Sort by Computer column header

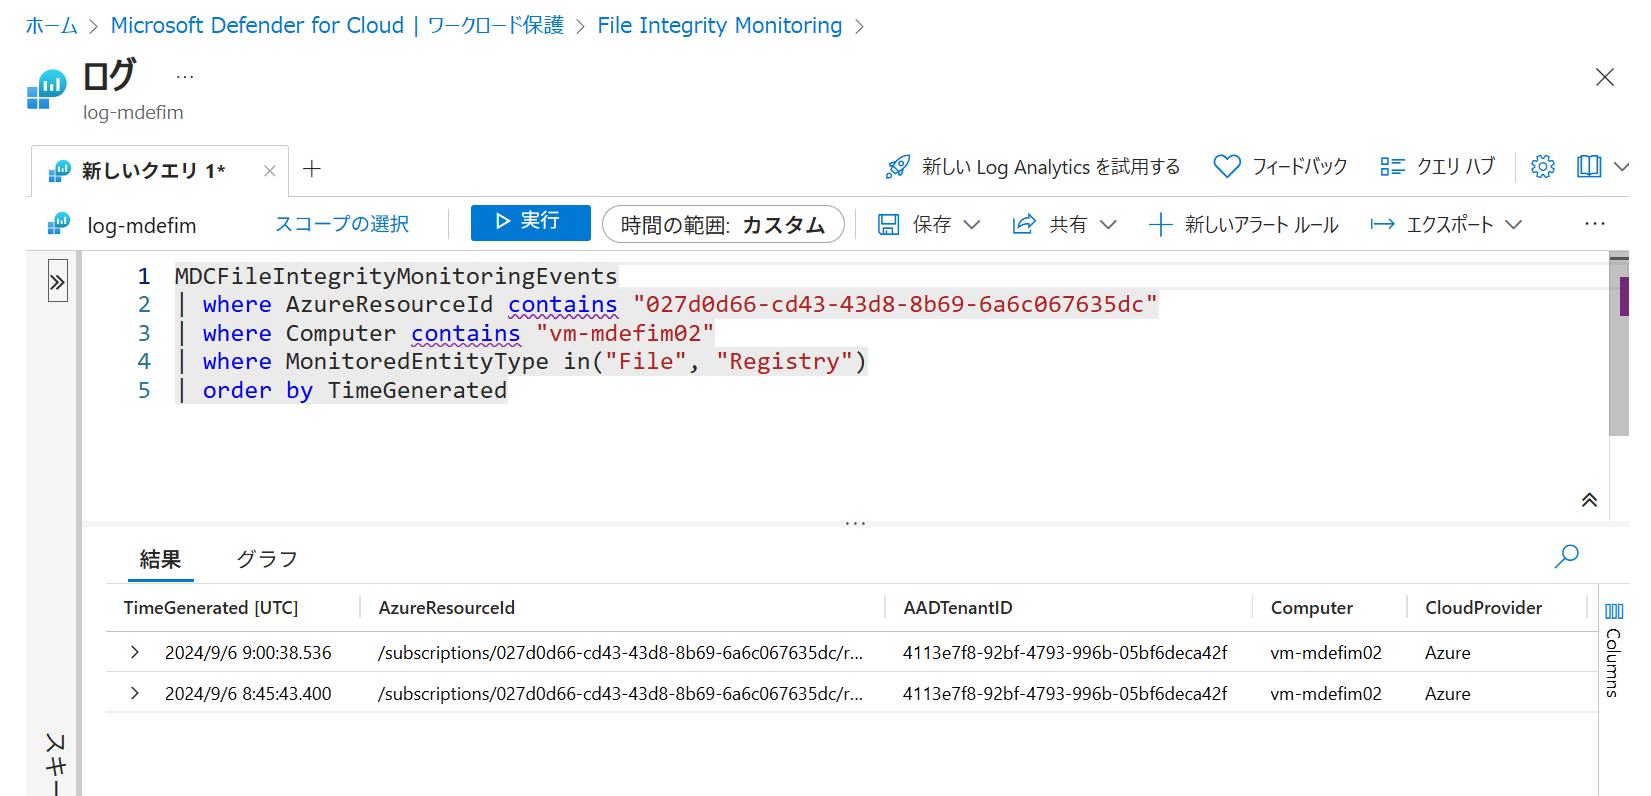(1311, 608)
